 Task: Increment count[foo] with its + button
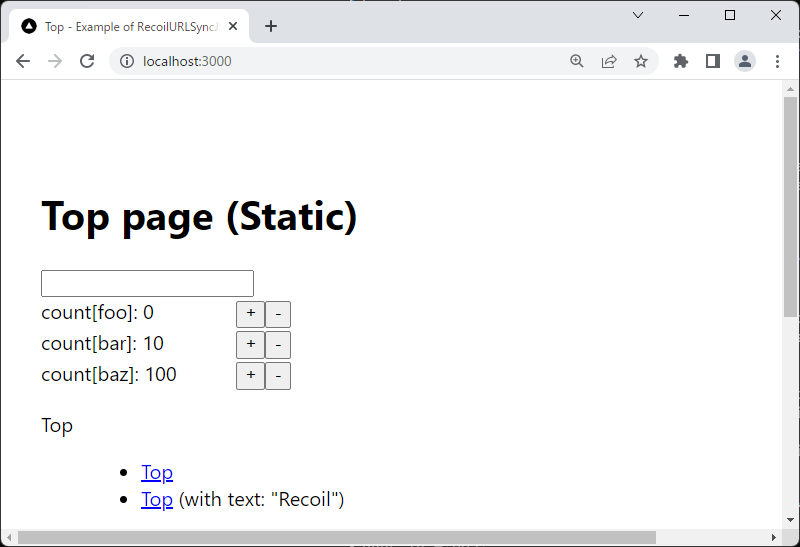pyautogui.click(x=251, y=314)
